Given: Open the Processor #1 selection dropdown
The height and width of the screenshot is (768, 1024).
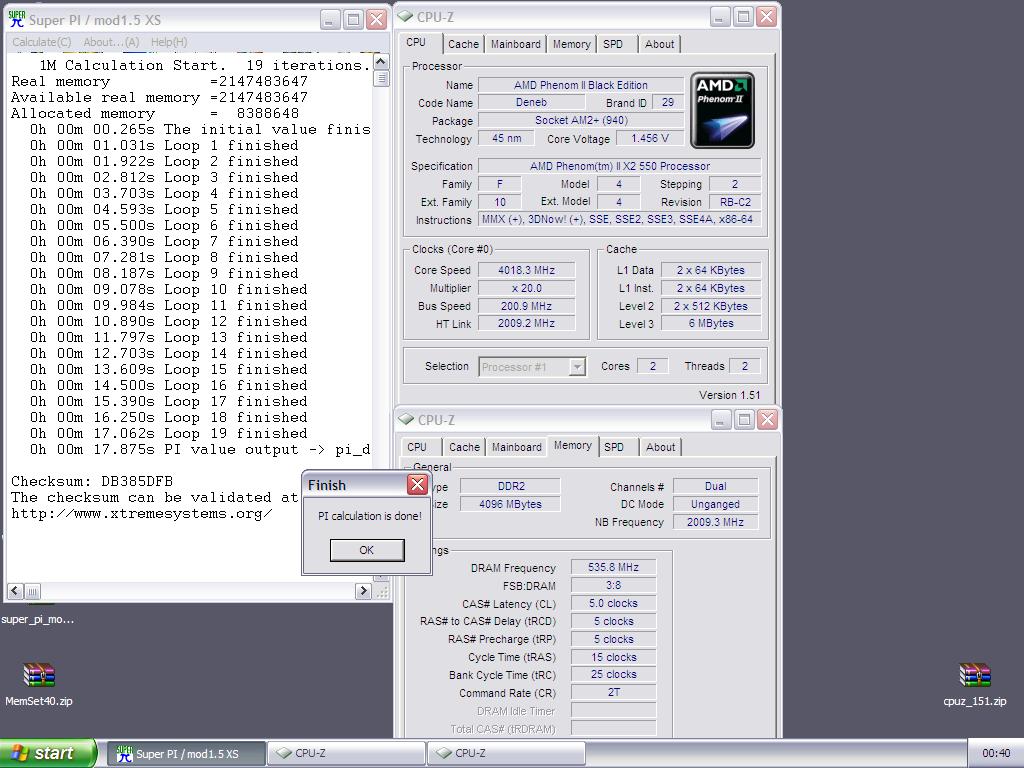Looking at the screenshot, I should pos(577,367).
